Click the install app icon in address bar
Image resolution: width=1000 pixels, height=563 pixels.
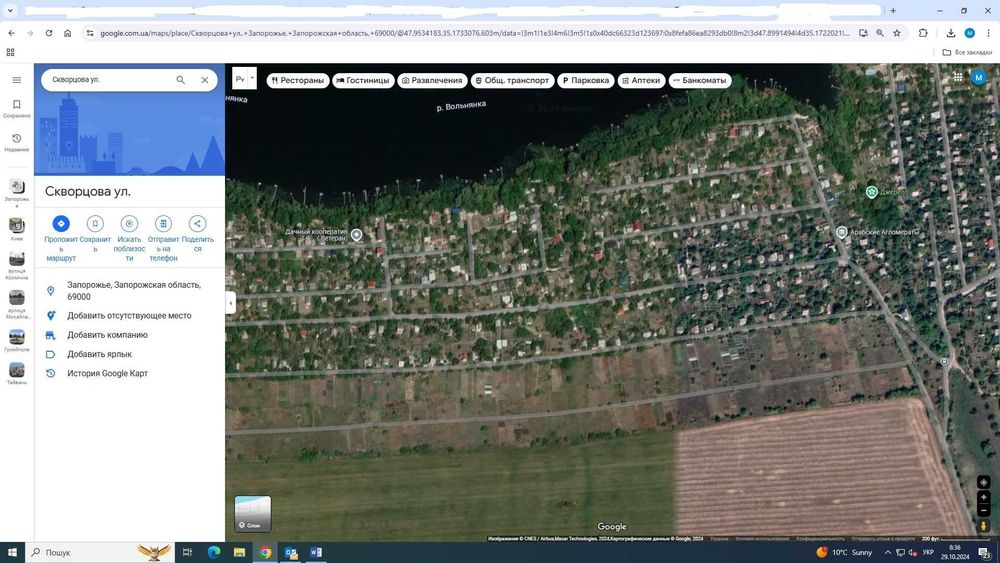click(863, 33)
